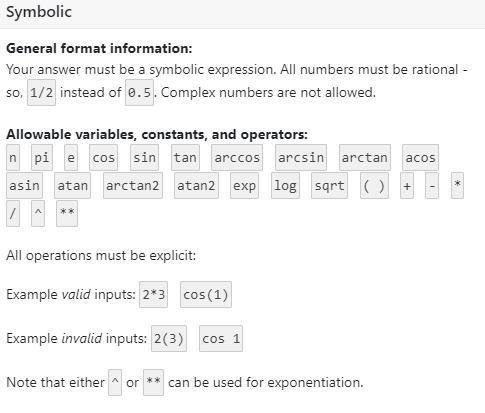Click the 'e' constant token
The width and height of the screenshot is (485, 413).
click(x=71, y=157)
